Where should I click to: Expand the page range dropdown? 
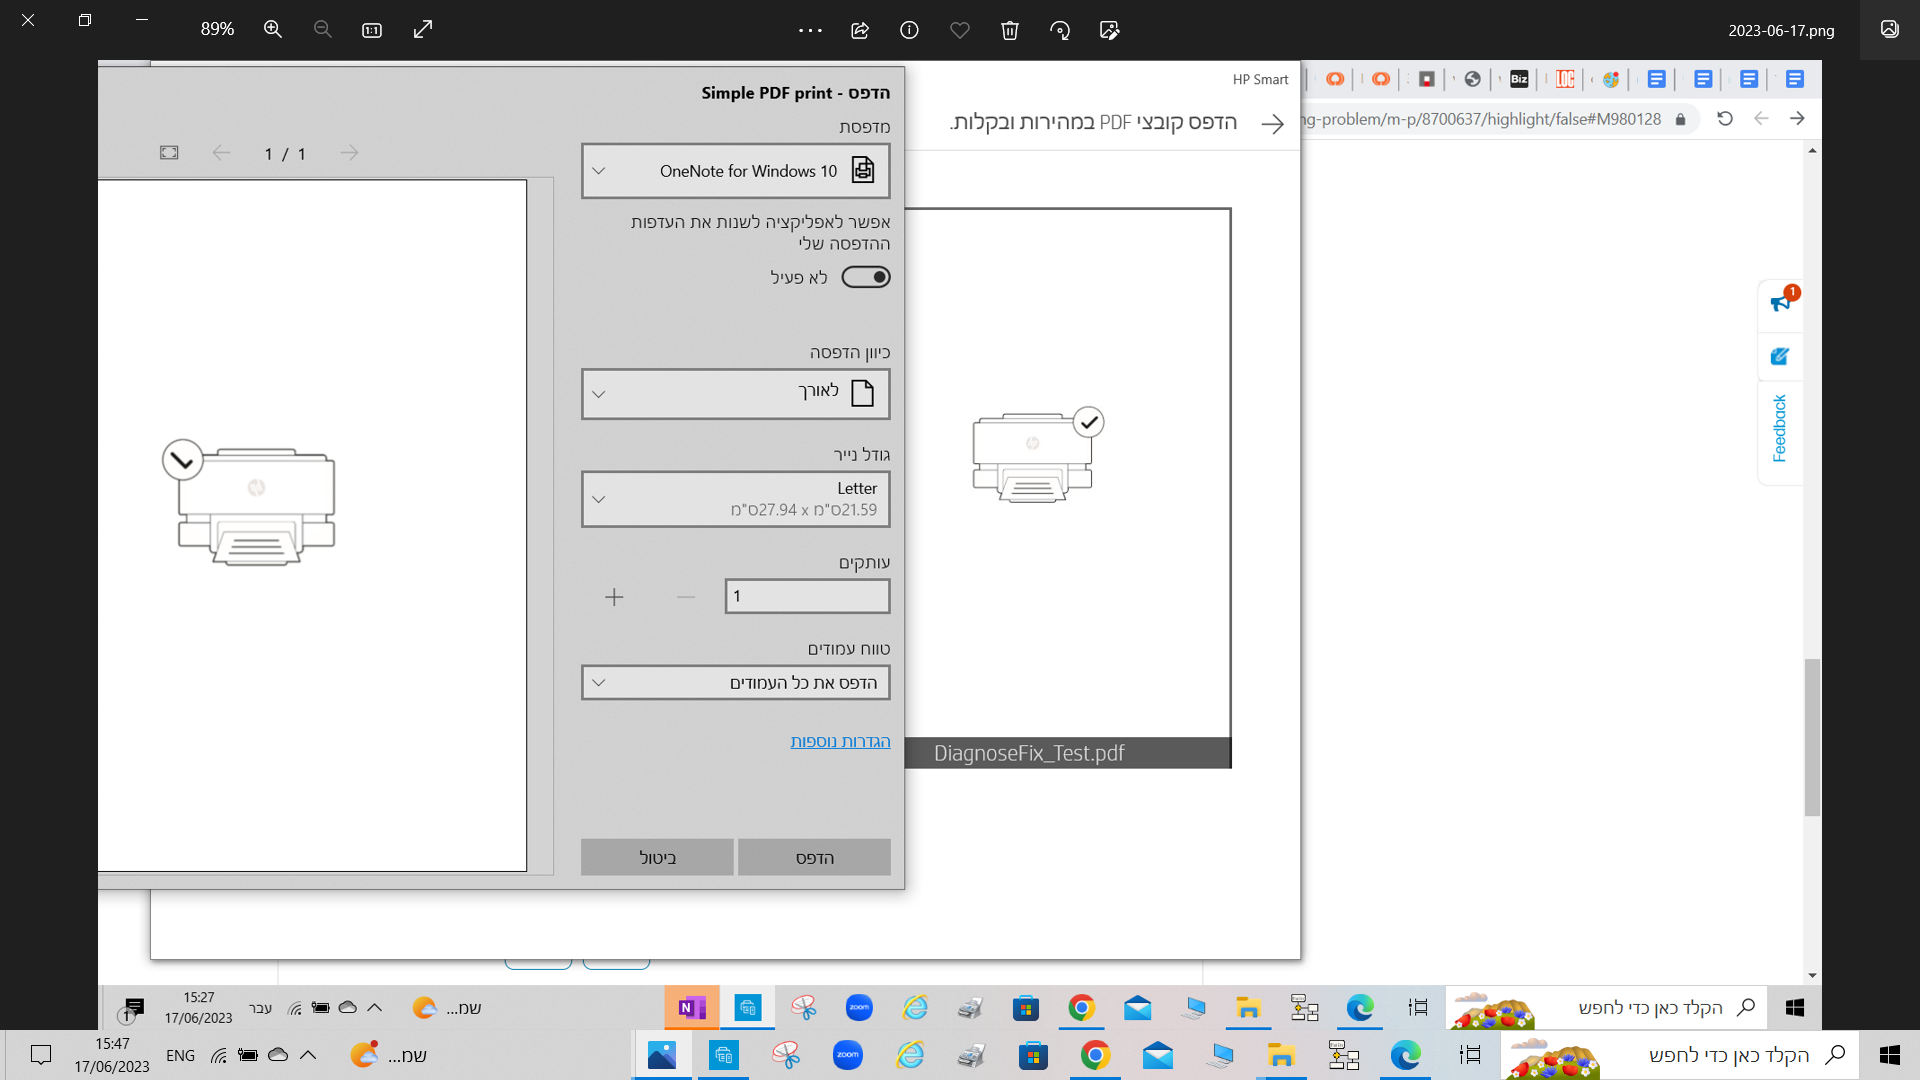736,683
